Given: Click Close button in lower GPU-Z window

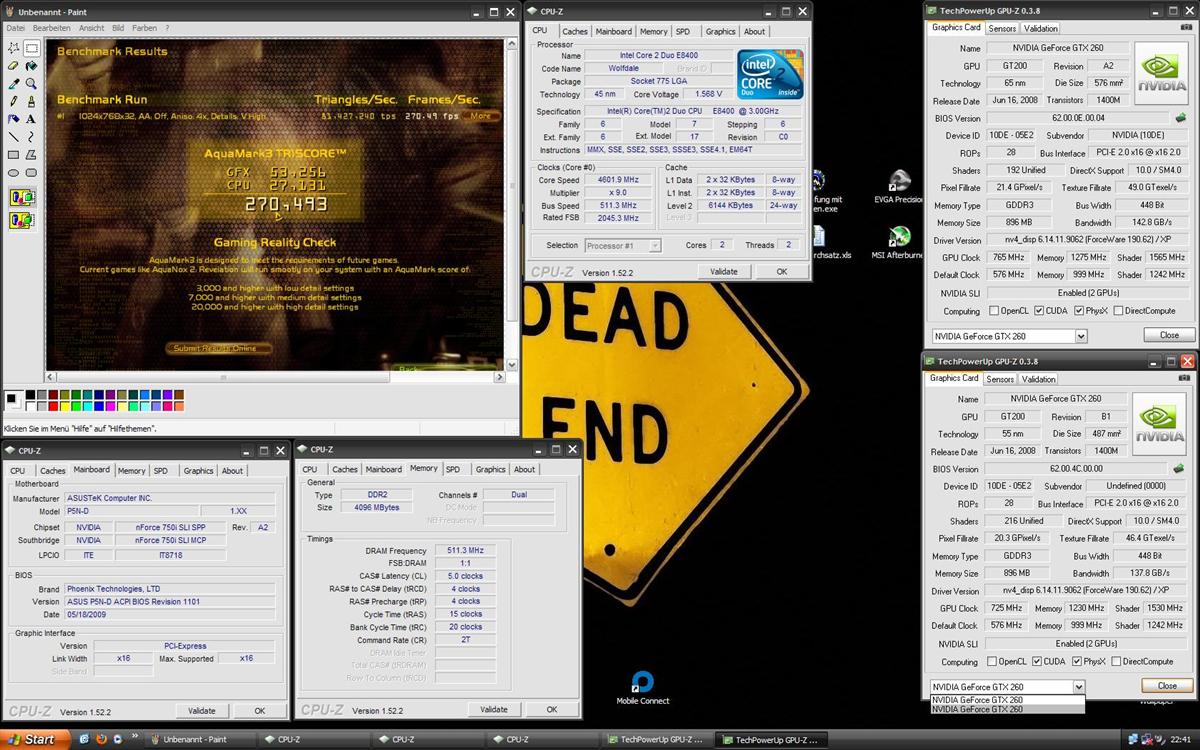Looking at the screenshot, I should (1167, 686).
